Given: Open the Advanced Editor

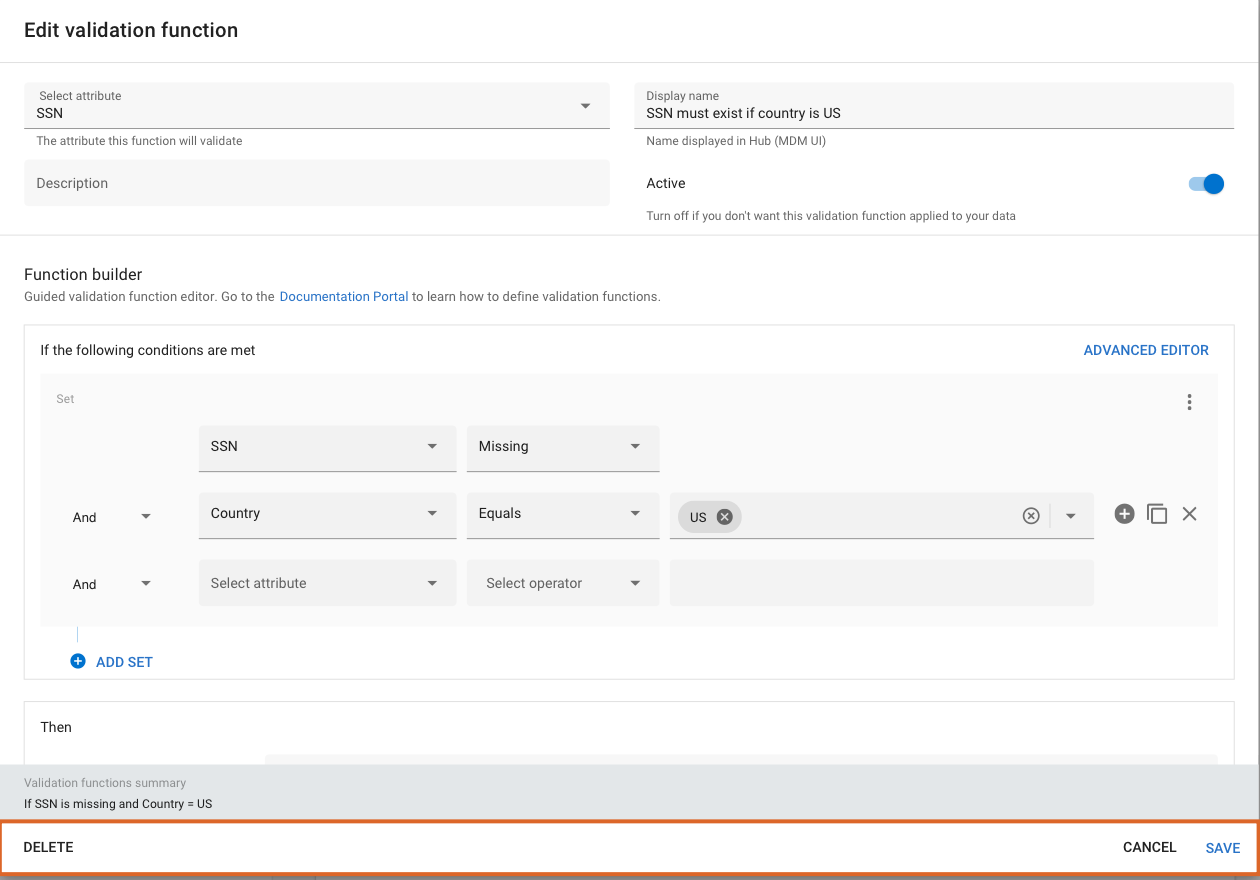Looking at the screenshot, I should [1146, 350].
